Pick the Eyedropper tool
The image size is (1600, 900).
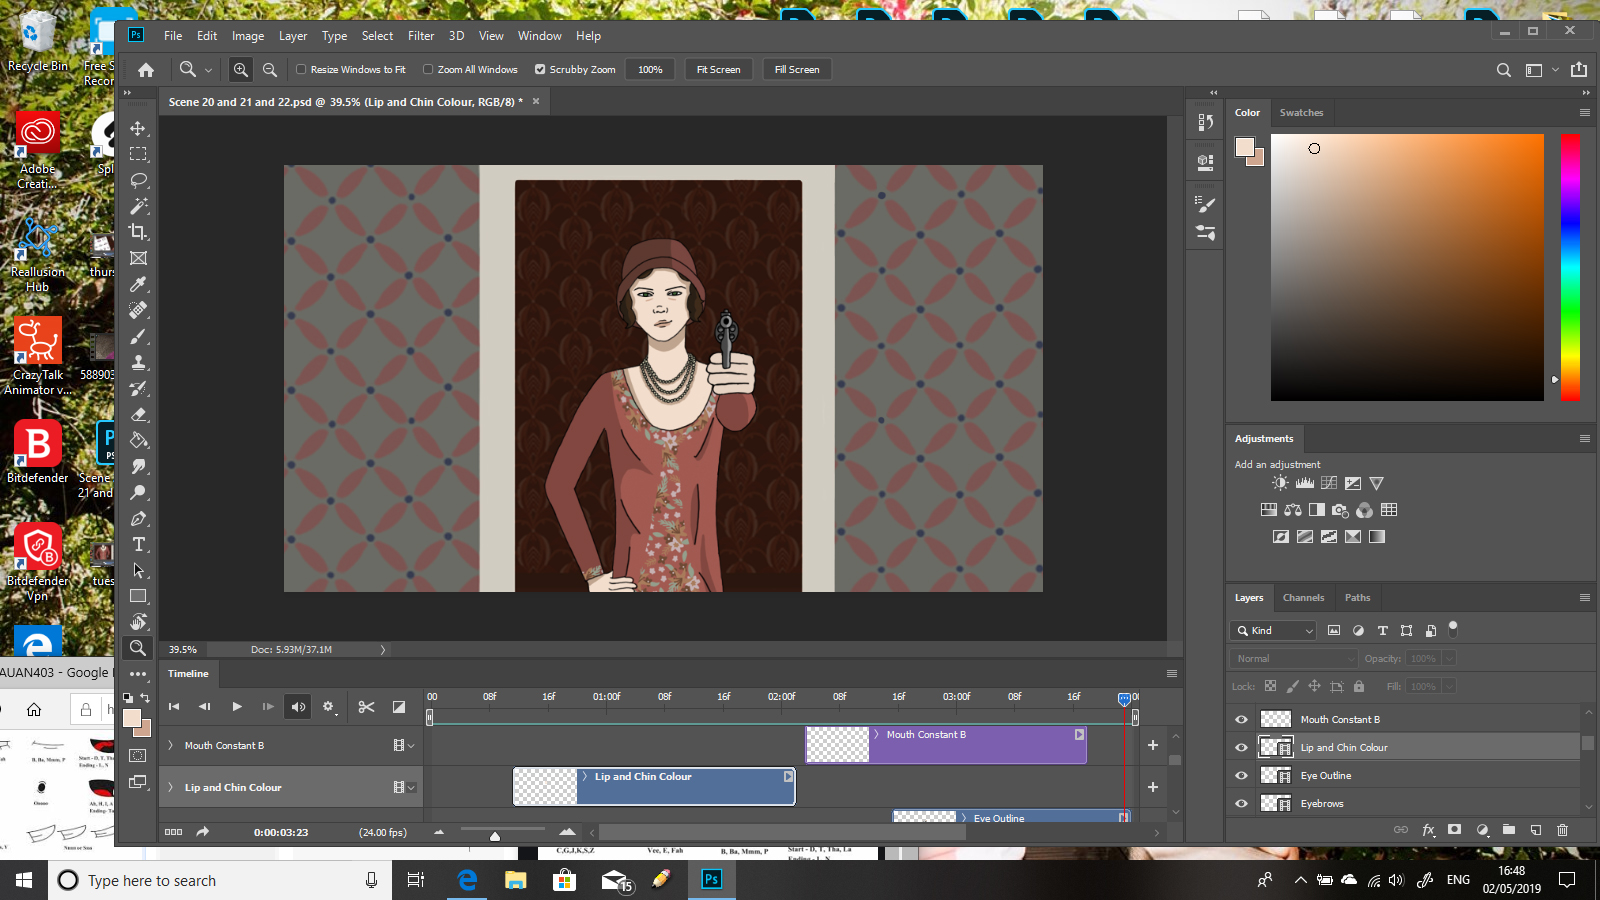[x=139, y=284]
